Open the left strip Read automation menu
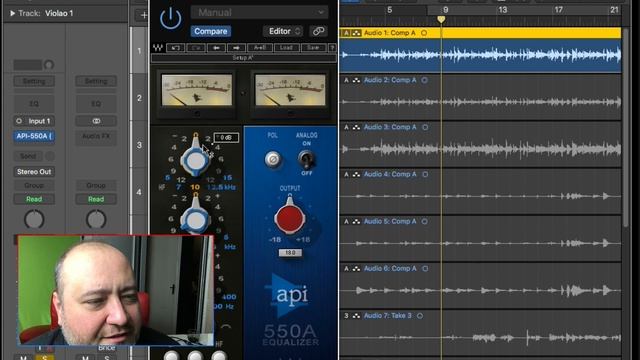Image resolution: width=640 pixels, height=360 pixels. (x=34, y=199)
